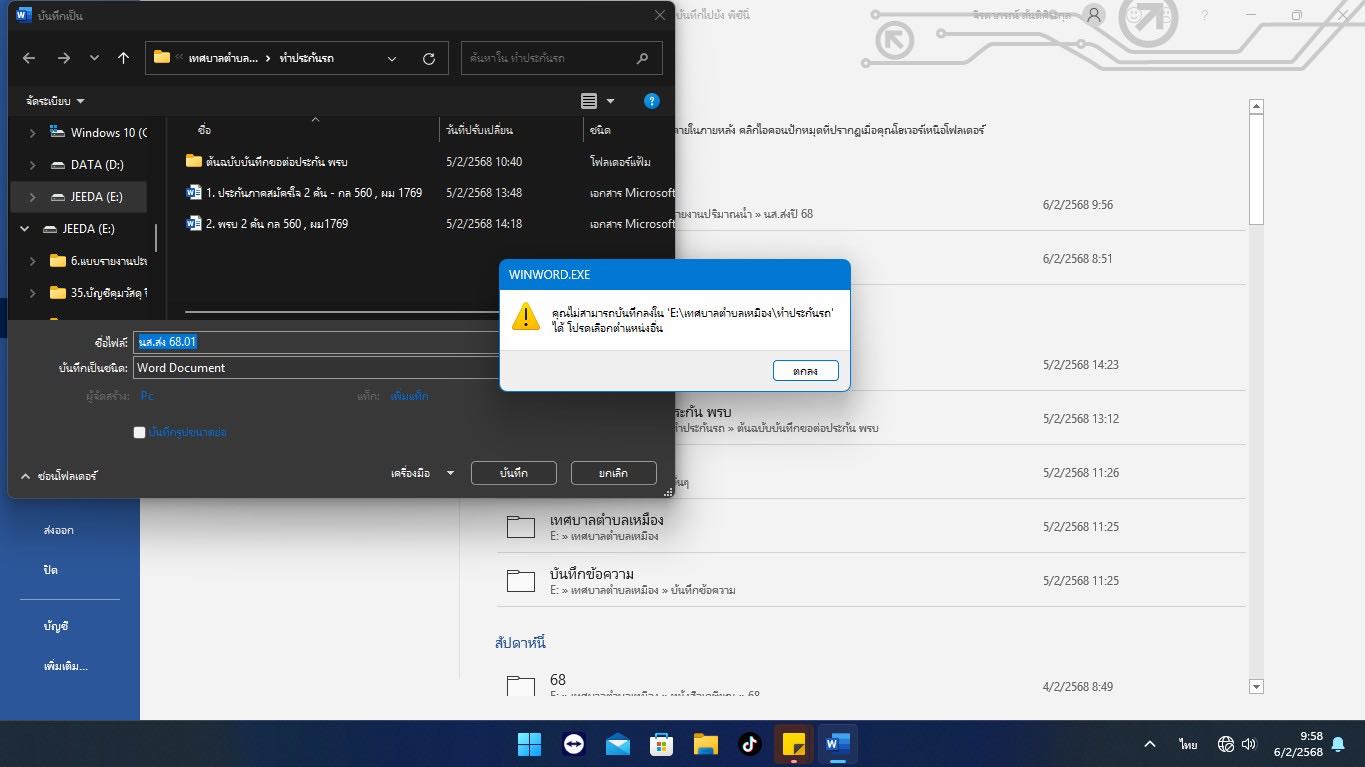Screen dimensions: 1365x767
Task: Open the Word Document file type dropdown
Action: [x=316, y=368]
